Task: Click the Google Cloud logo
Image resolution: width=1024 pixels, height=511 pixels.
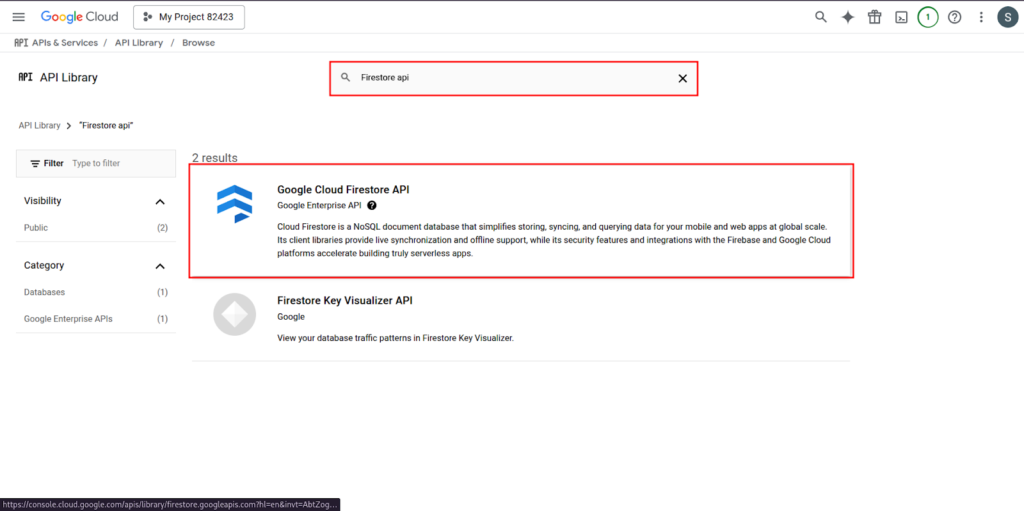Action: [x=79, y=17]
